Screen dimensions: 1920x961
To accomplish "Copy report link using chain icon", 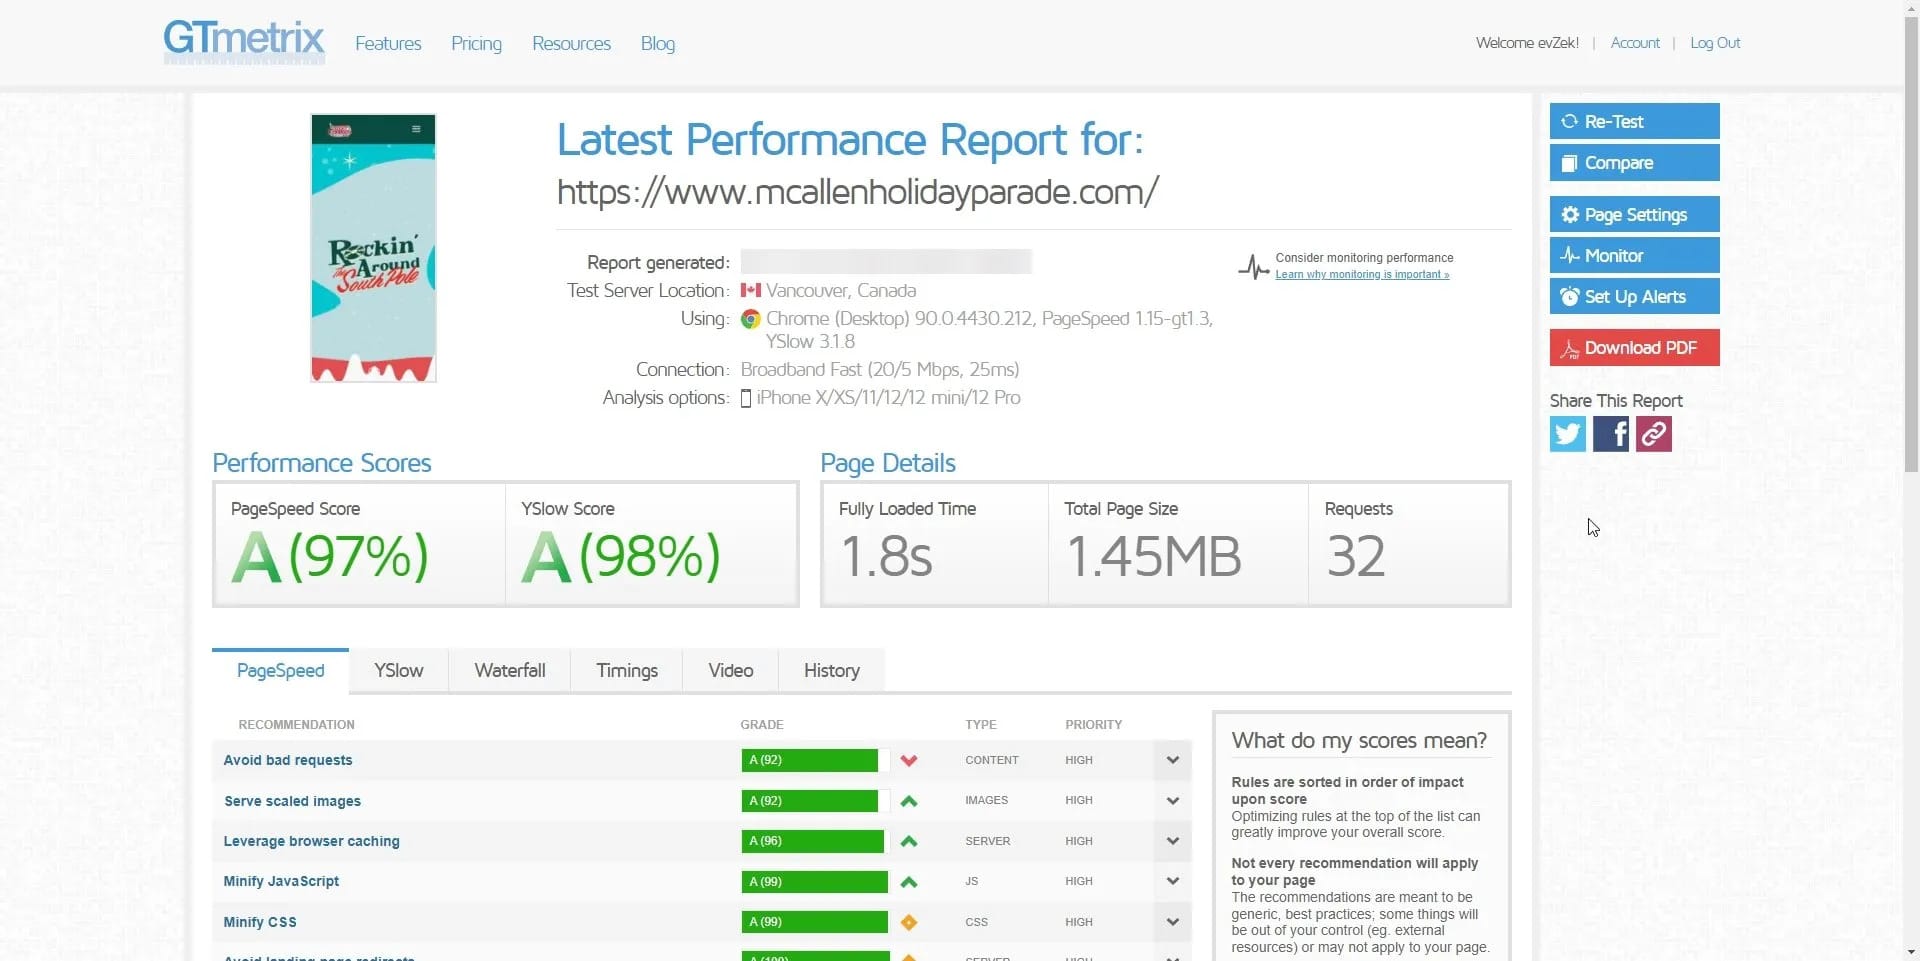I will point(1653,434).
